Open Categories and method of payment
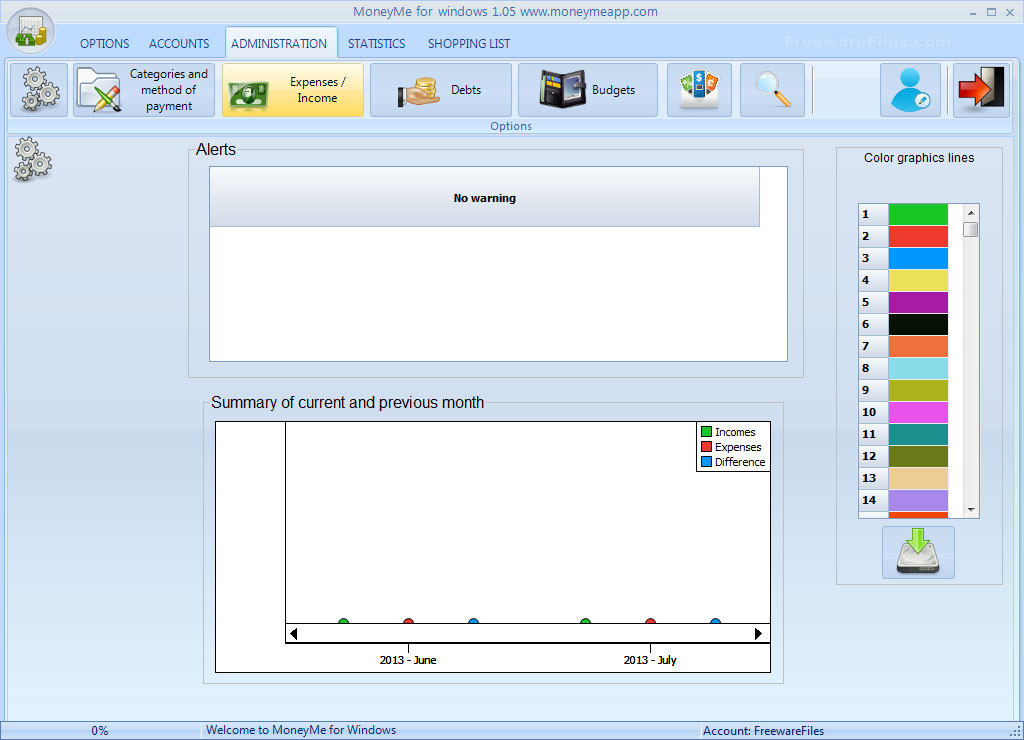Viewport: 1024px width, 740px height. click(x=144, y=90)
